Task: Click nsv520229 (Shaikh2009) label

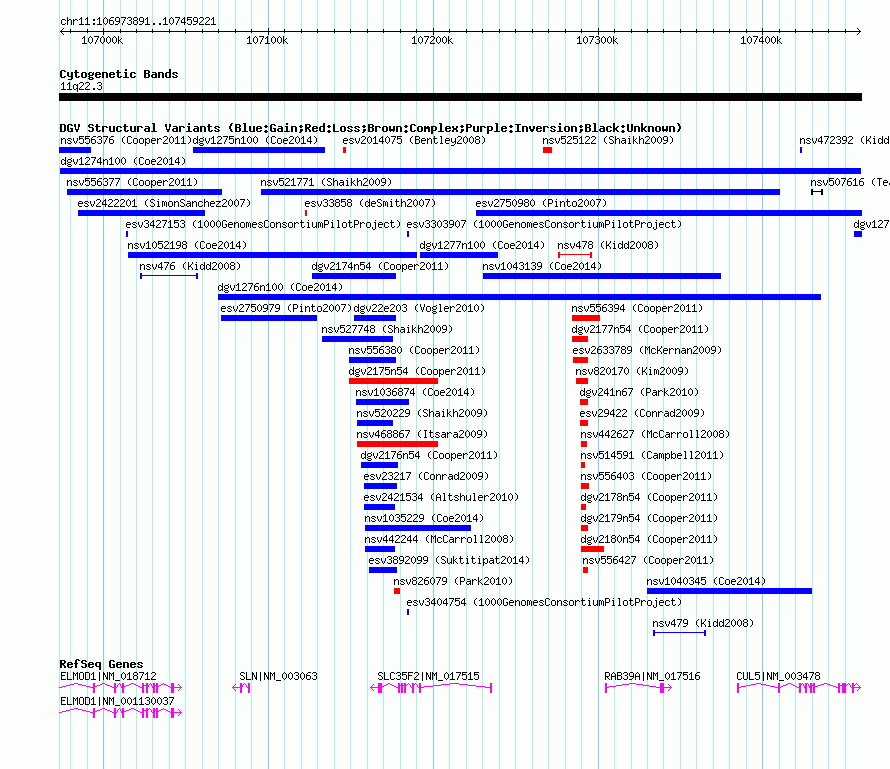Action: coord(422,413)
